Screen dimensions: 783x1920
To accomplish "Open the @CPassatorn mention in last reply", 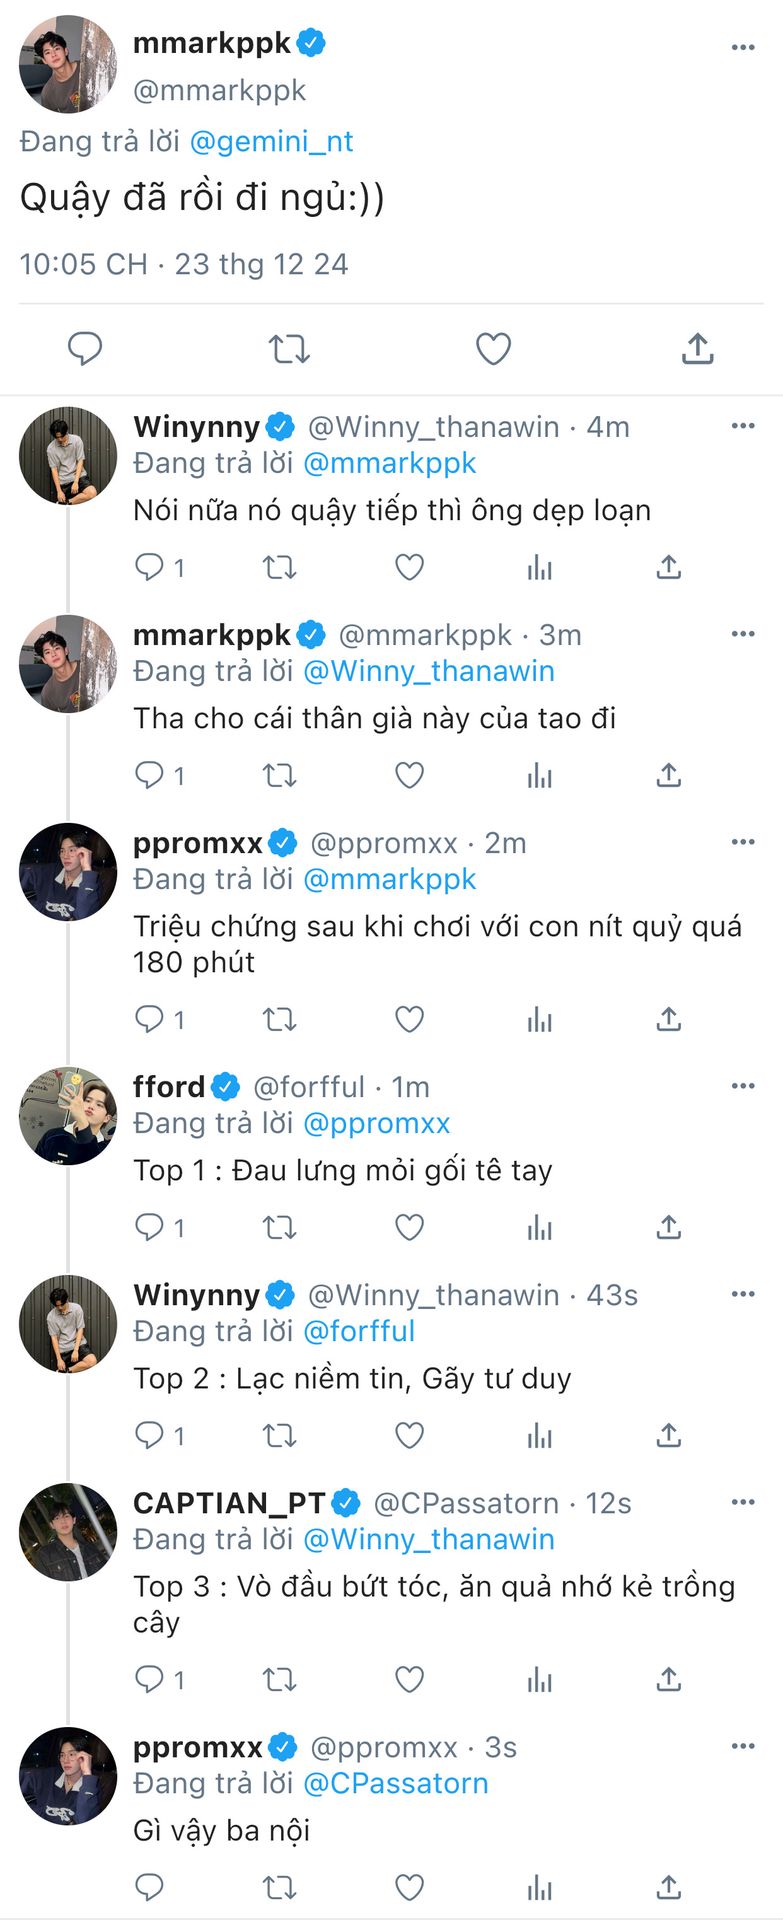I will (395, 1783).
